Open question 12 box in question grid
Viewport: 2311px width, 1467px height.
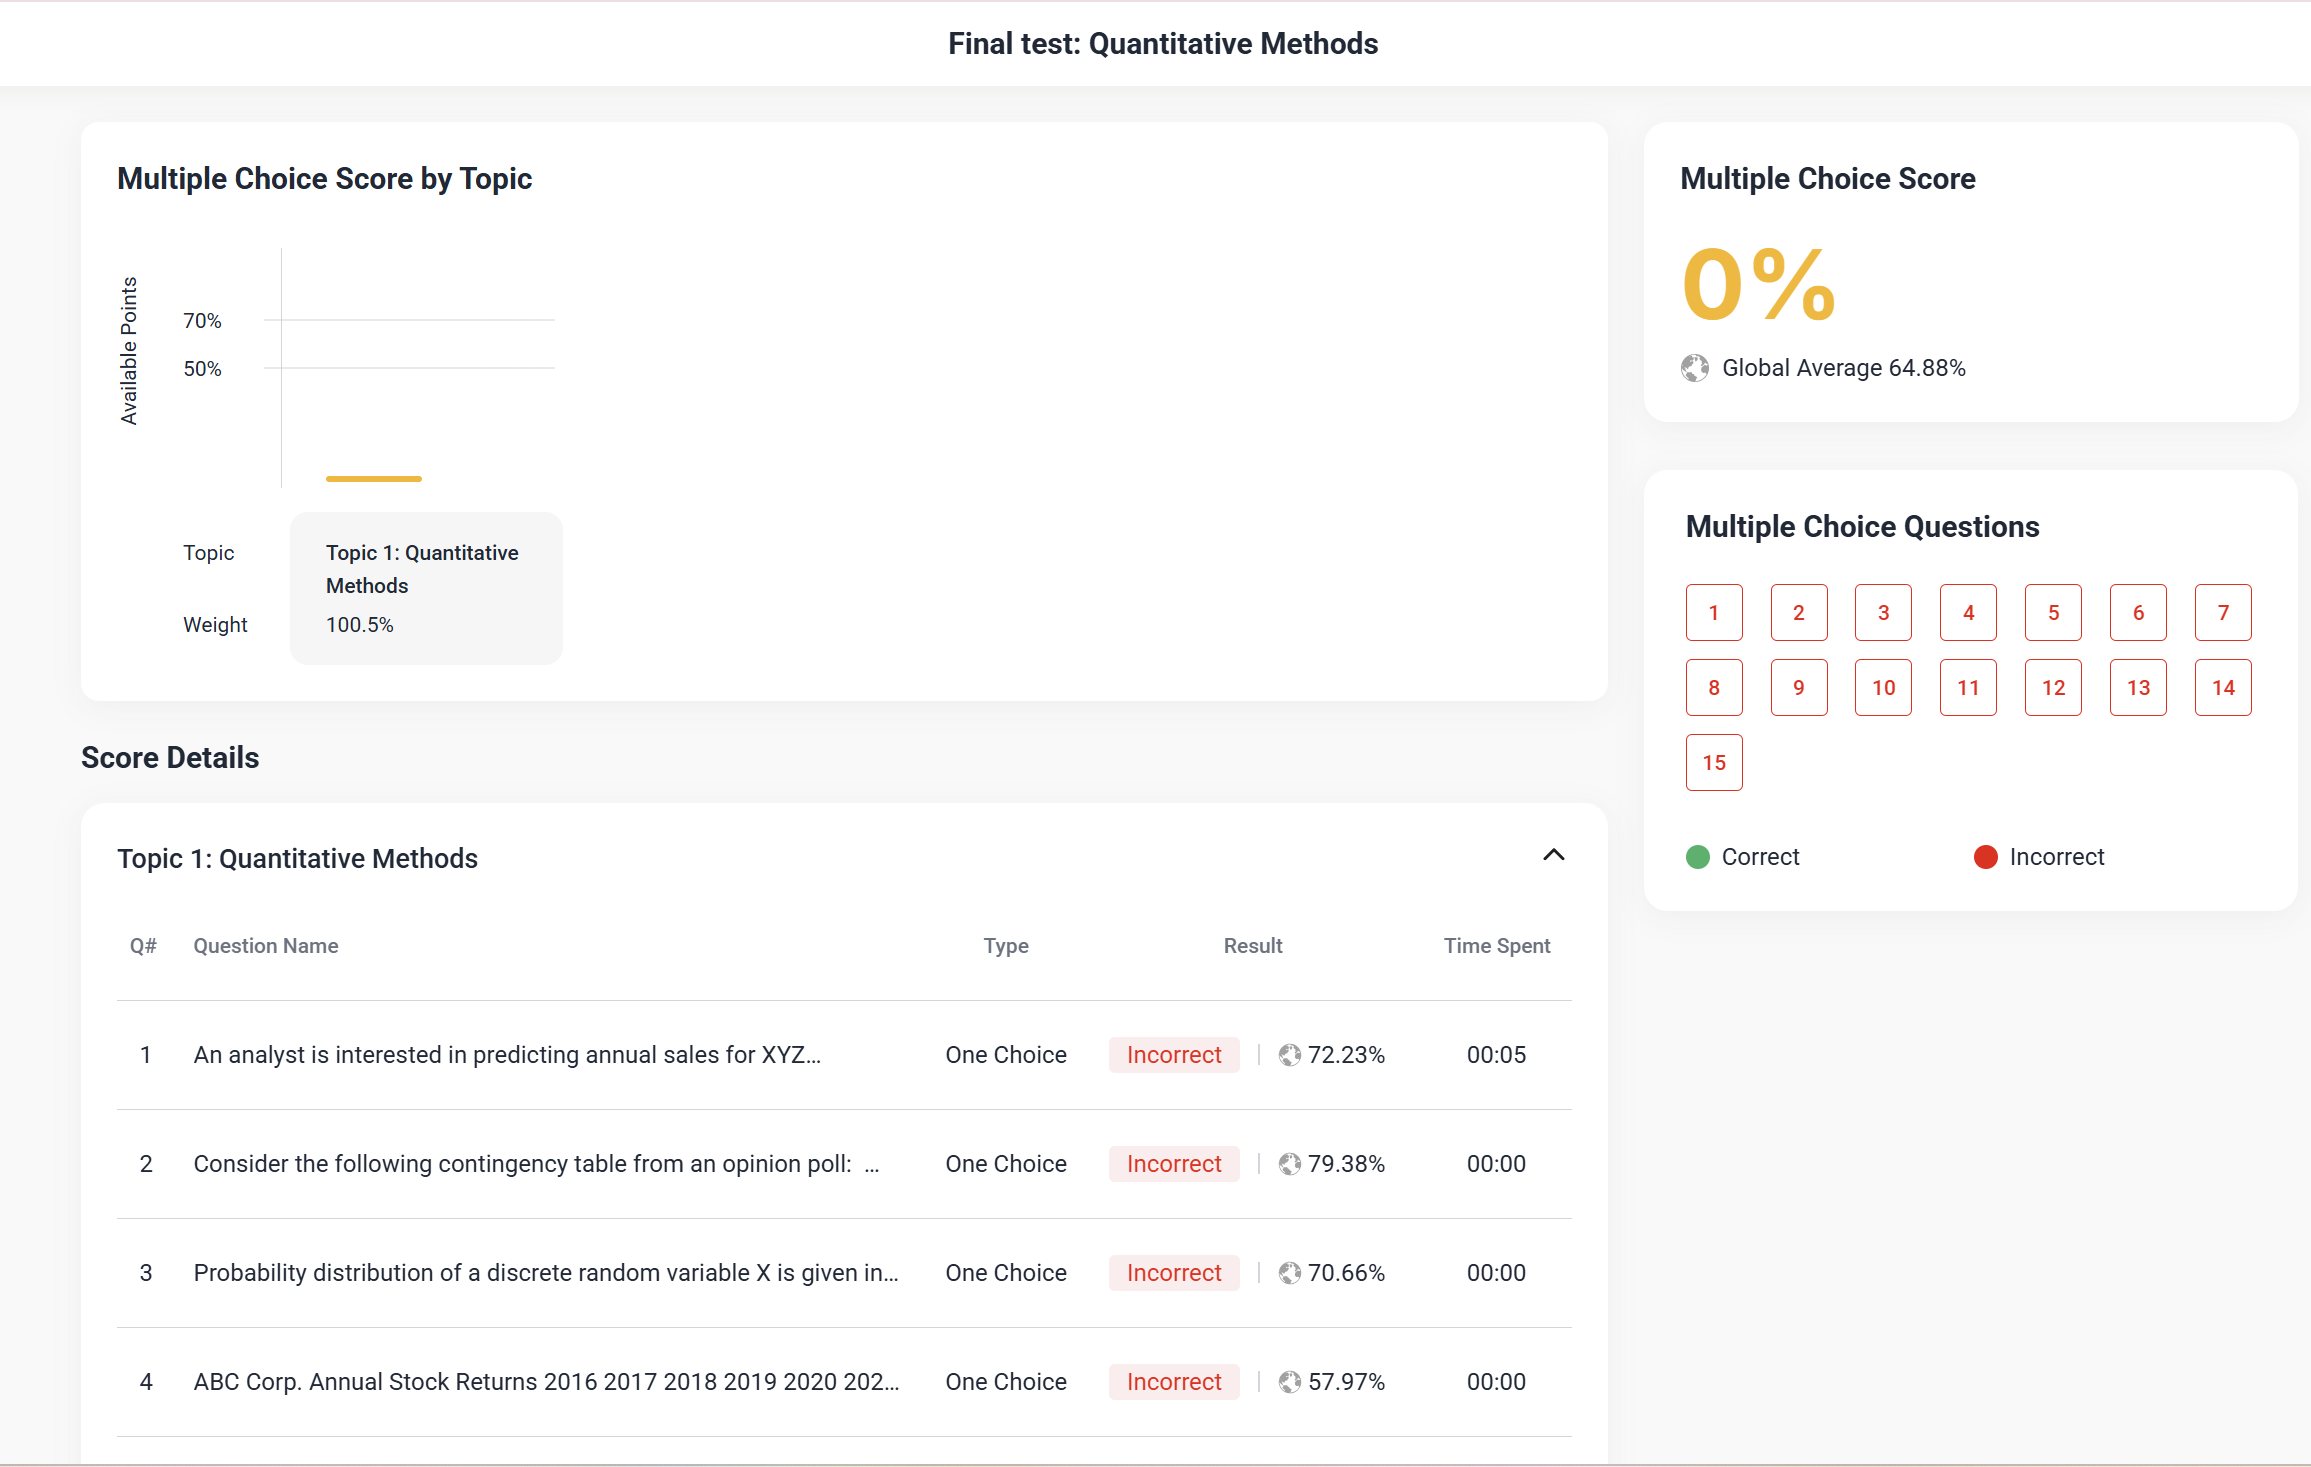tap(2053, 688)
